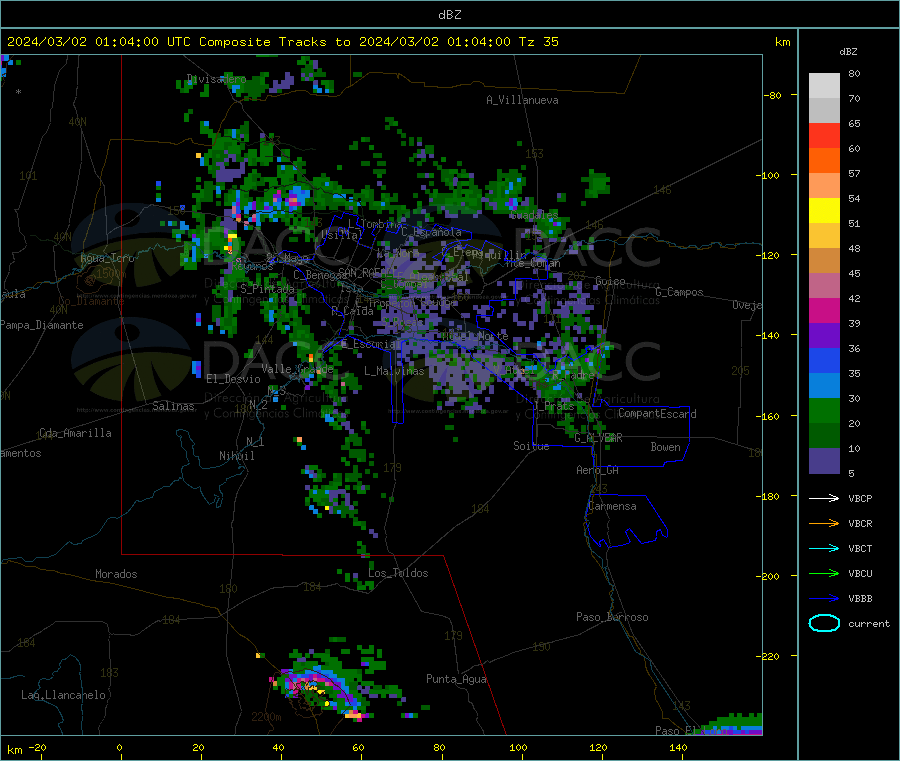Click the cyan 'current' ellipse legend icon
Viewport: 900px width, 761px height.
[x=824, y=623]
